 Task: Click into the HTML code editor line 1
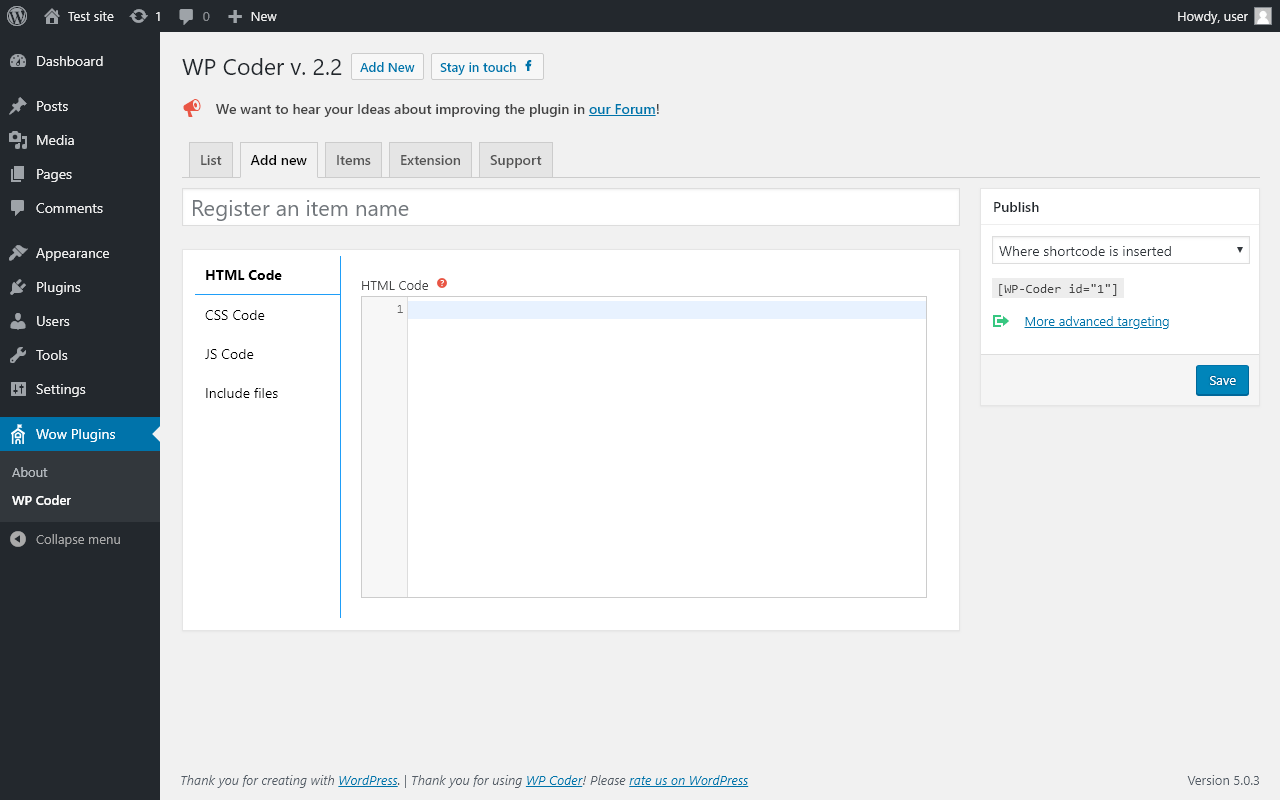pos(666,310)
